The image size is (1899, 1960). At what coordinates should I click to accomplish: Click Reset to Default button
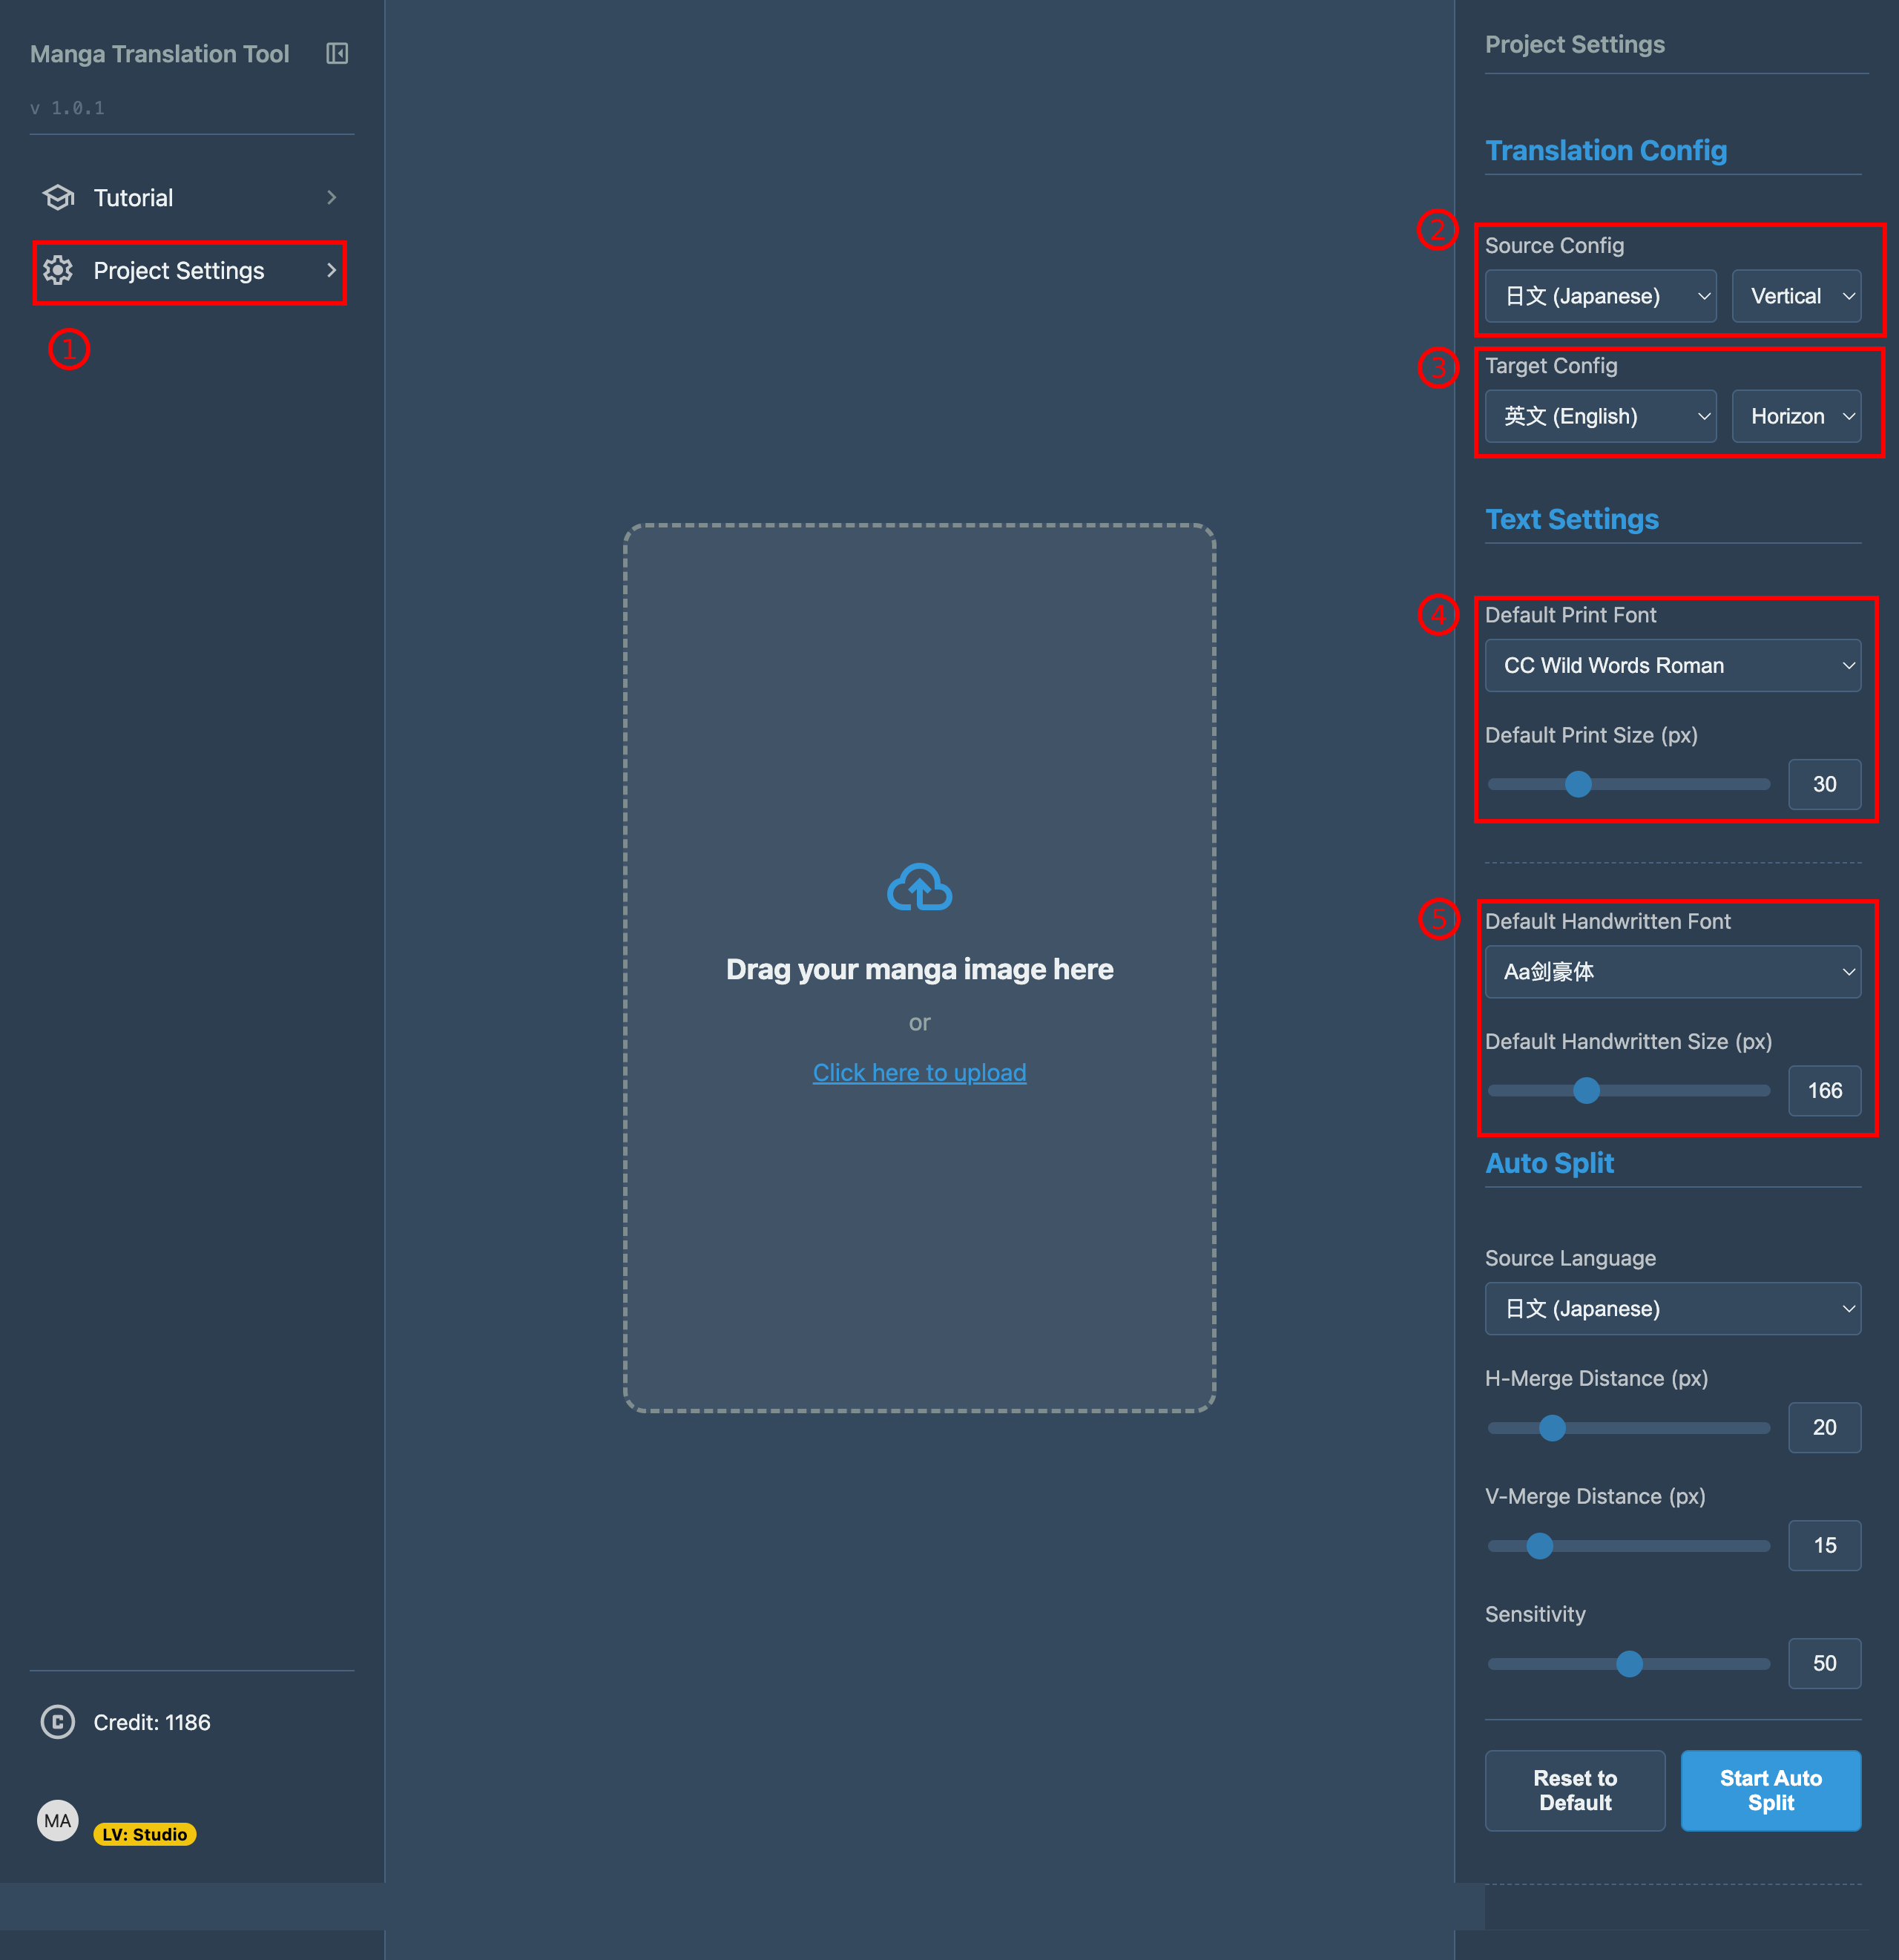tap(1575, 1791)
